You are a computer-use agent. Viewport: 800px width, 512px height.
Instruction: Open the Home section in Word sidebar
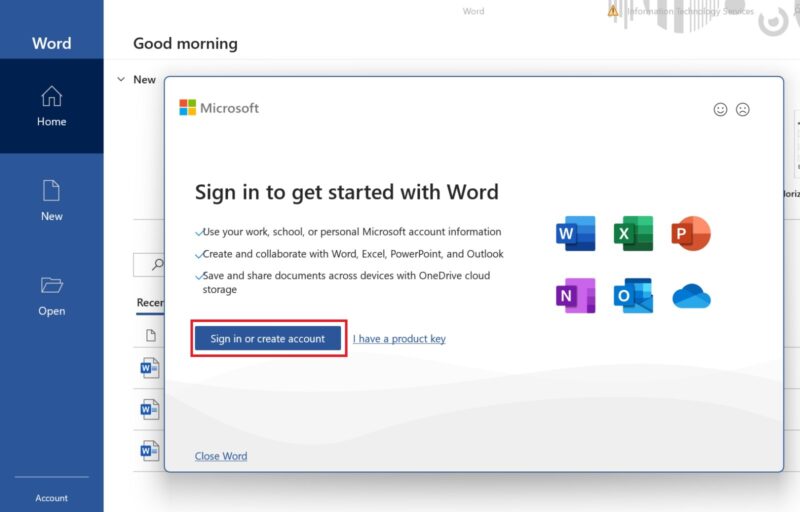click(x=52, y=106)
